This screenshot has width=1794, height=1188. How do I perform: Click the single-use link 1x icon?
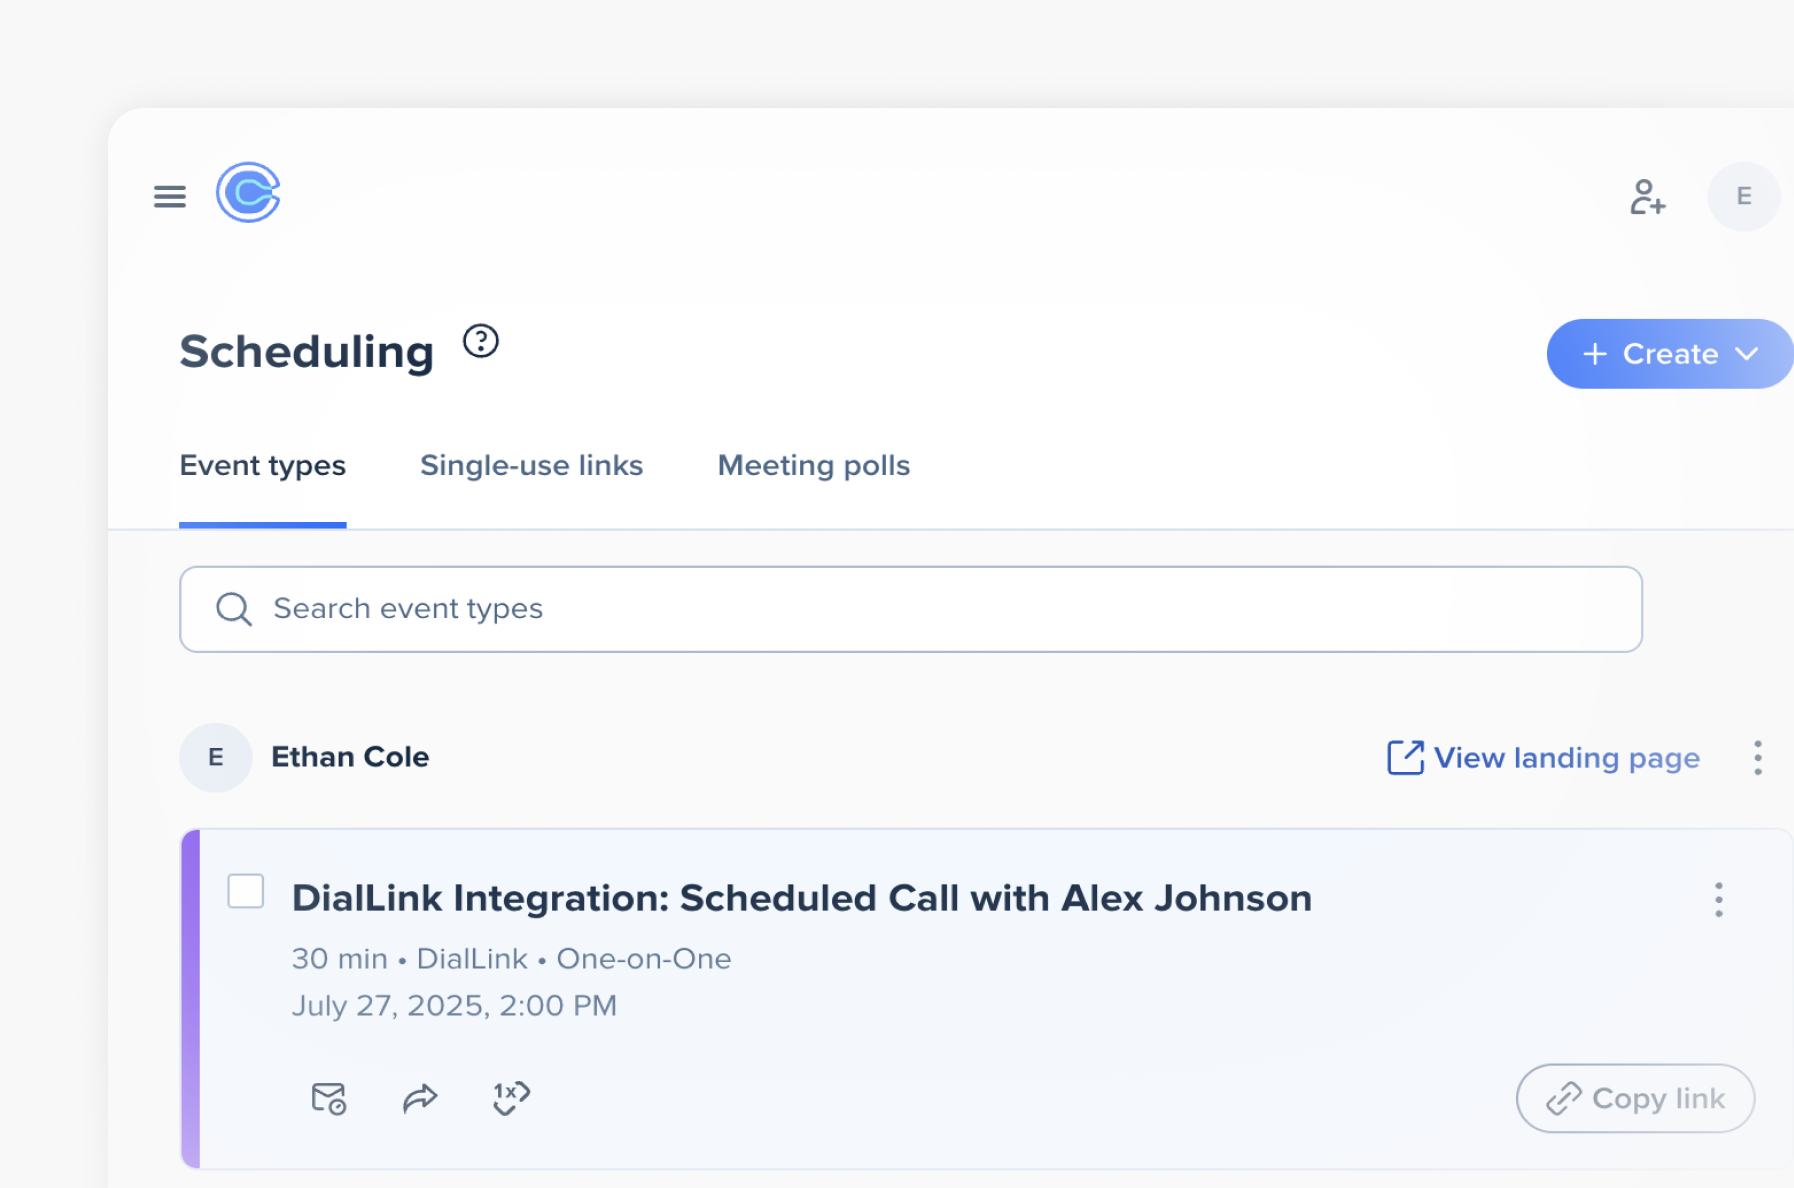coord(511,1097)
